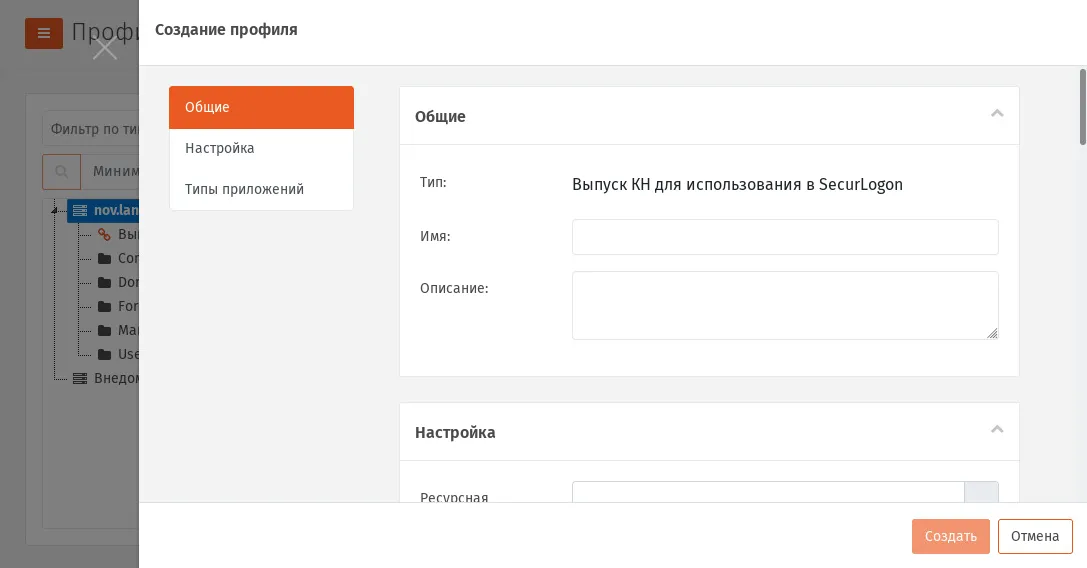The width and height of the screenshot is (1087, 568).
Task: Click the Отмена button
Action: [x=1035, y=536]
